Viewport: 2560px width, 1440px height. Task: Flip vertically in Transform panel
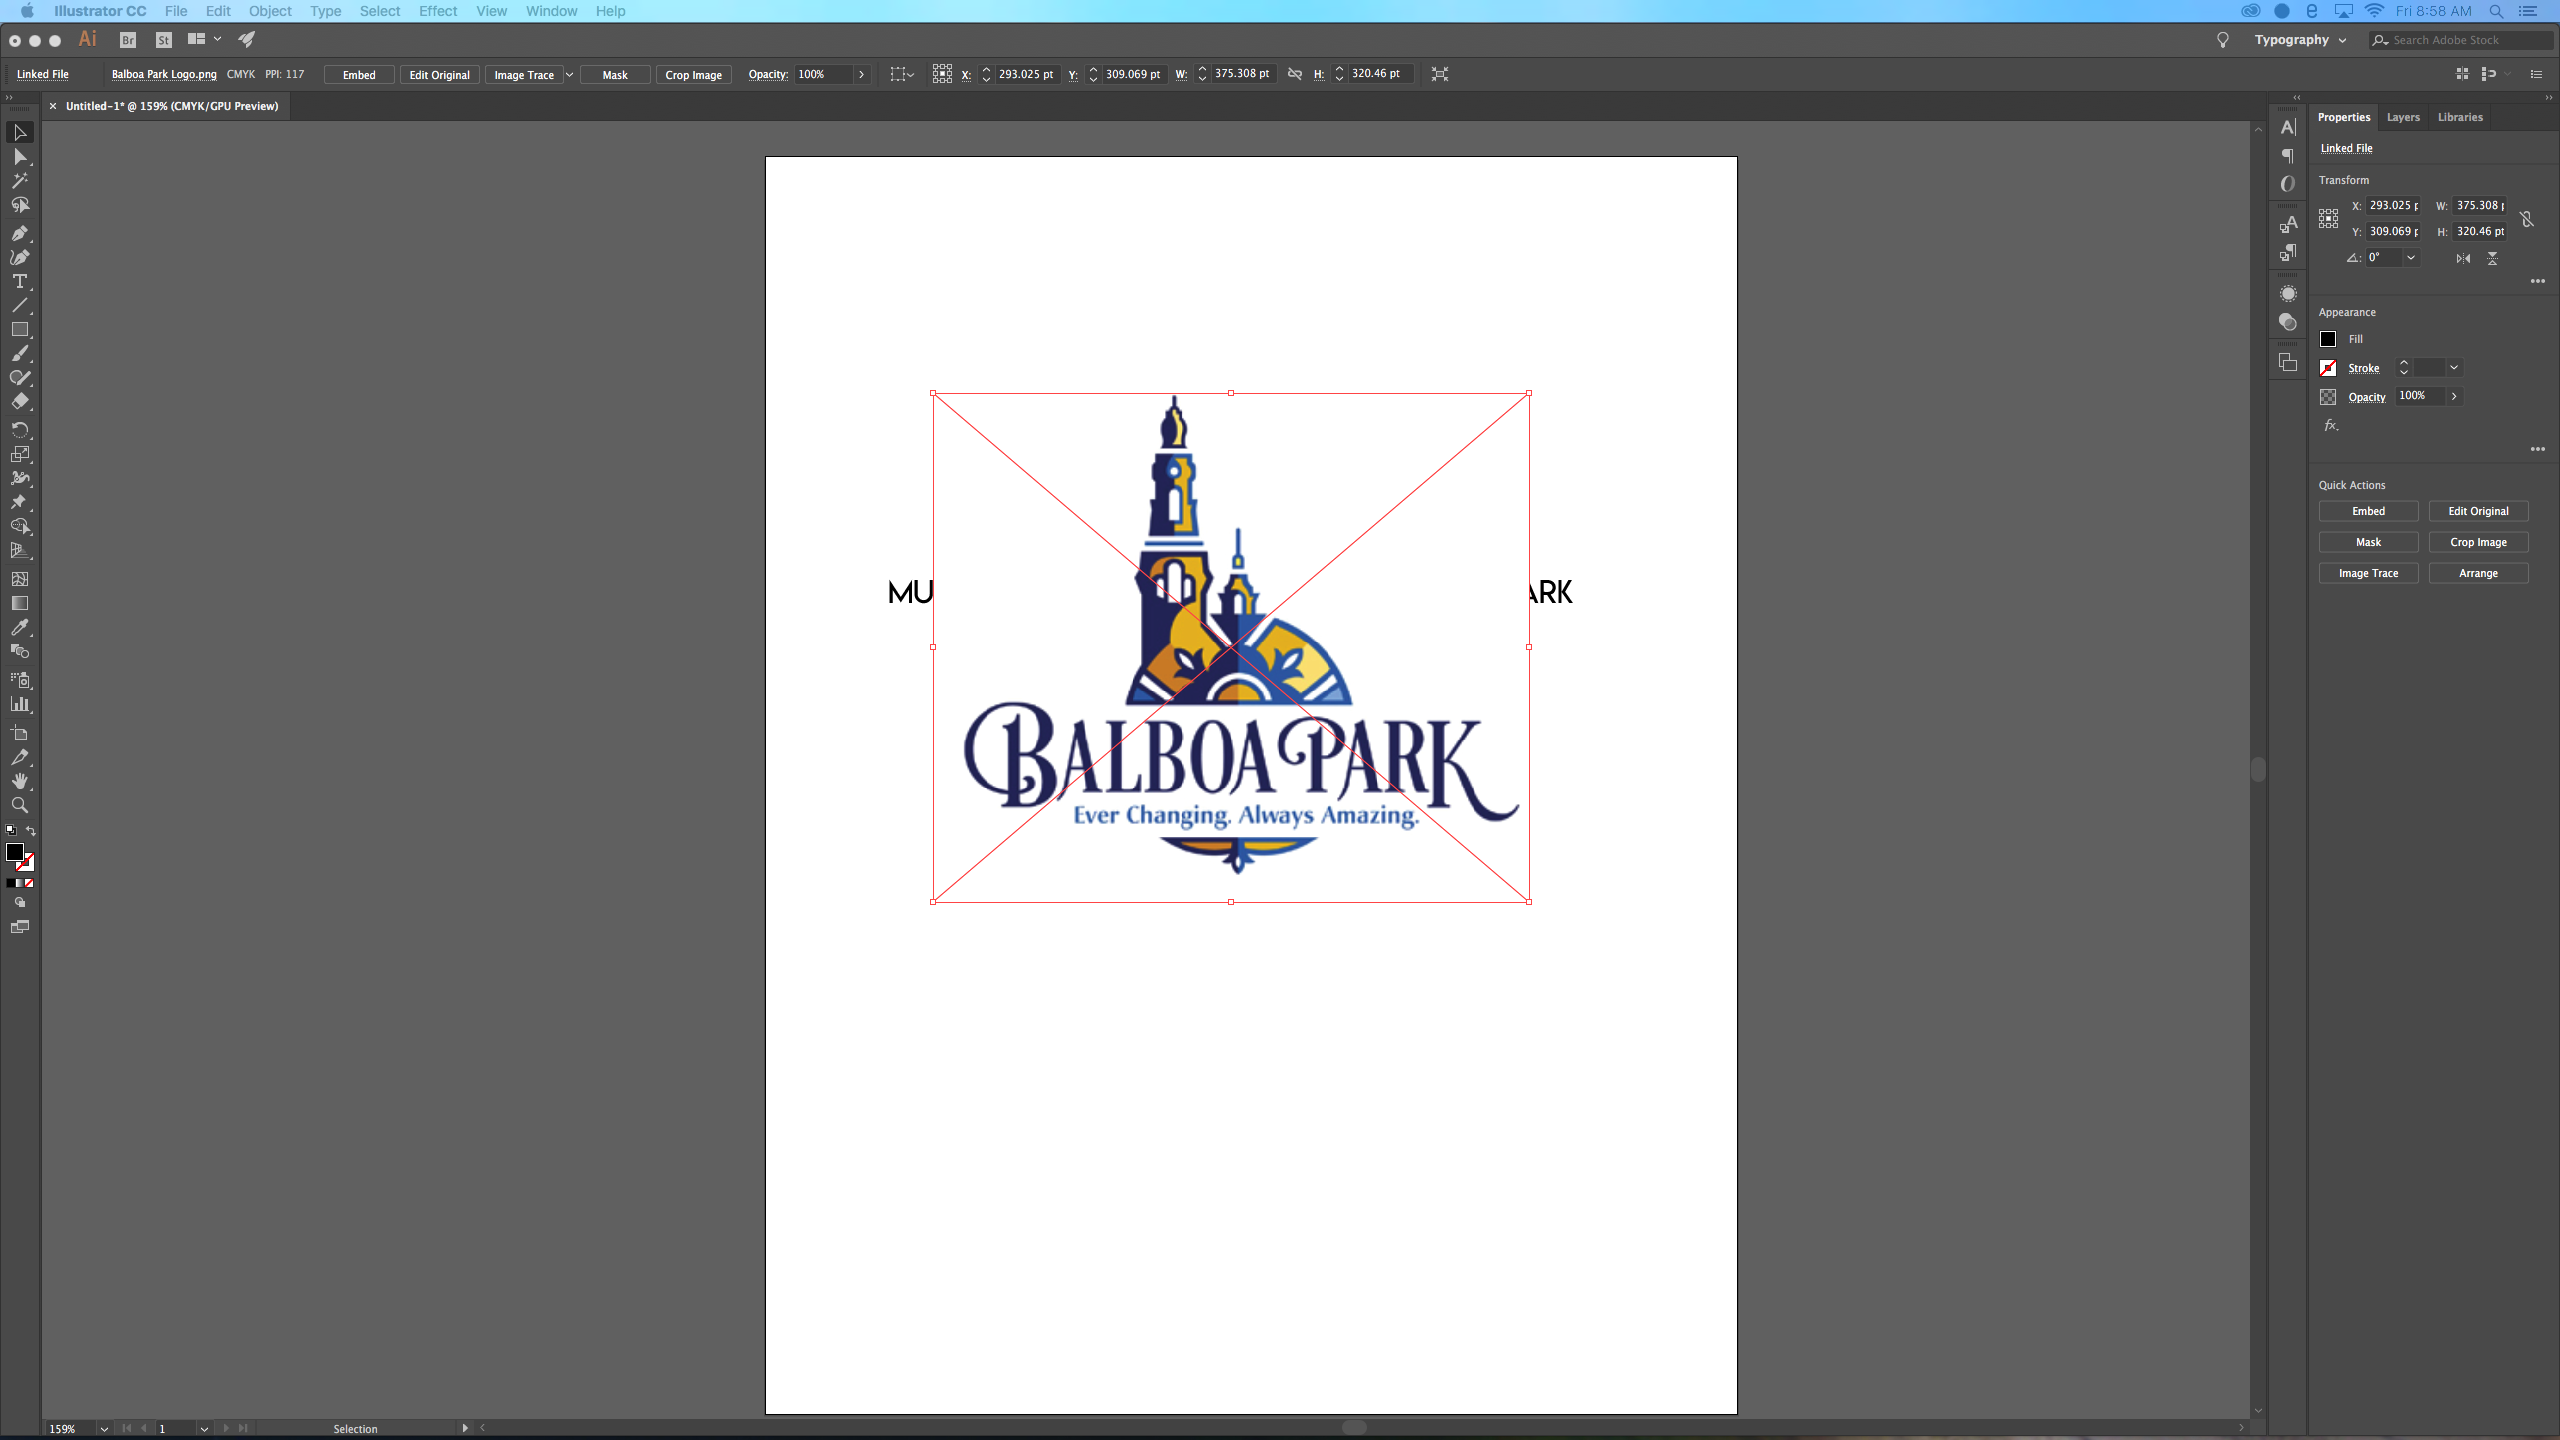pyautogui.click(x=2493, y=258)
